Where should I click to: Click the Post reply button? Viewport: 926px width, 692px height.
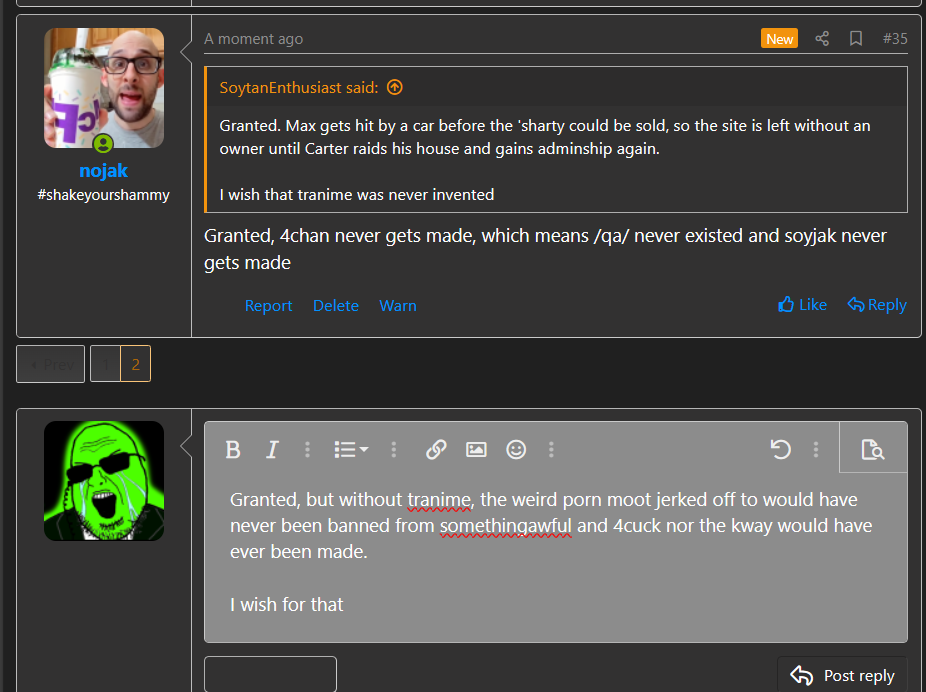(842, 675)
